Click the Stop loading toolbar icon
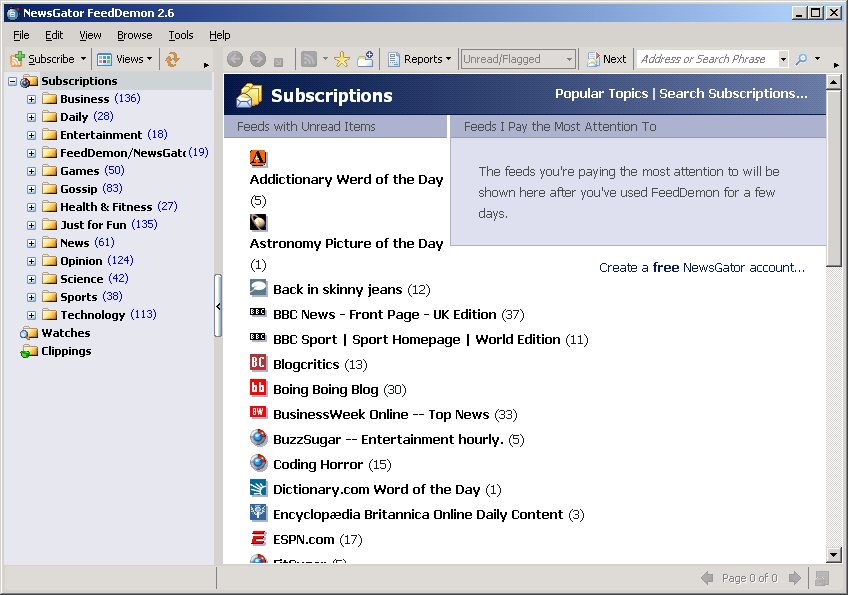The width and height of the screenshot is (848, 595). [279, 62]
